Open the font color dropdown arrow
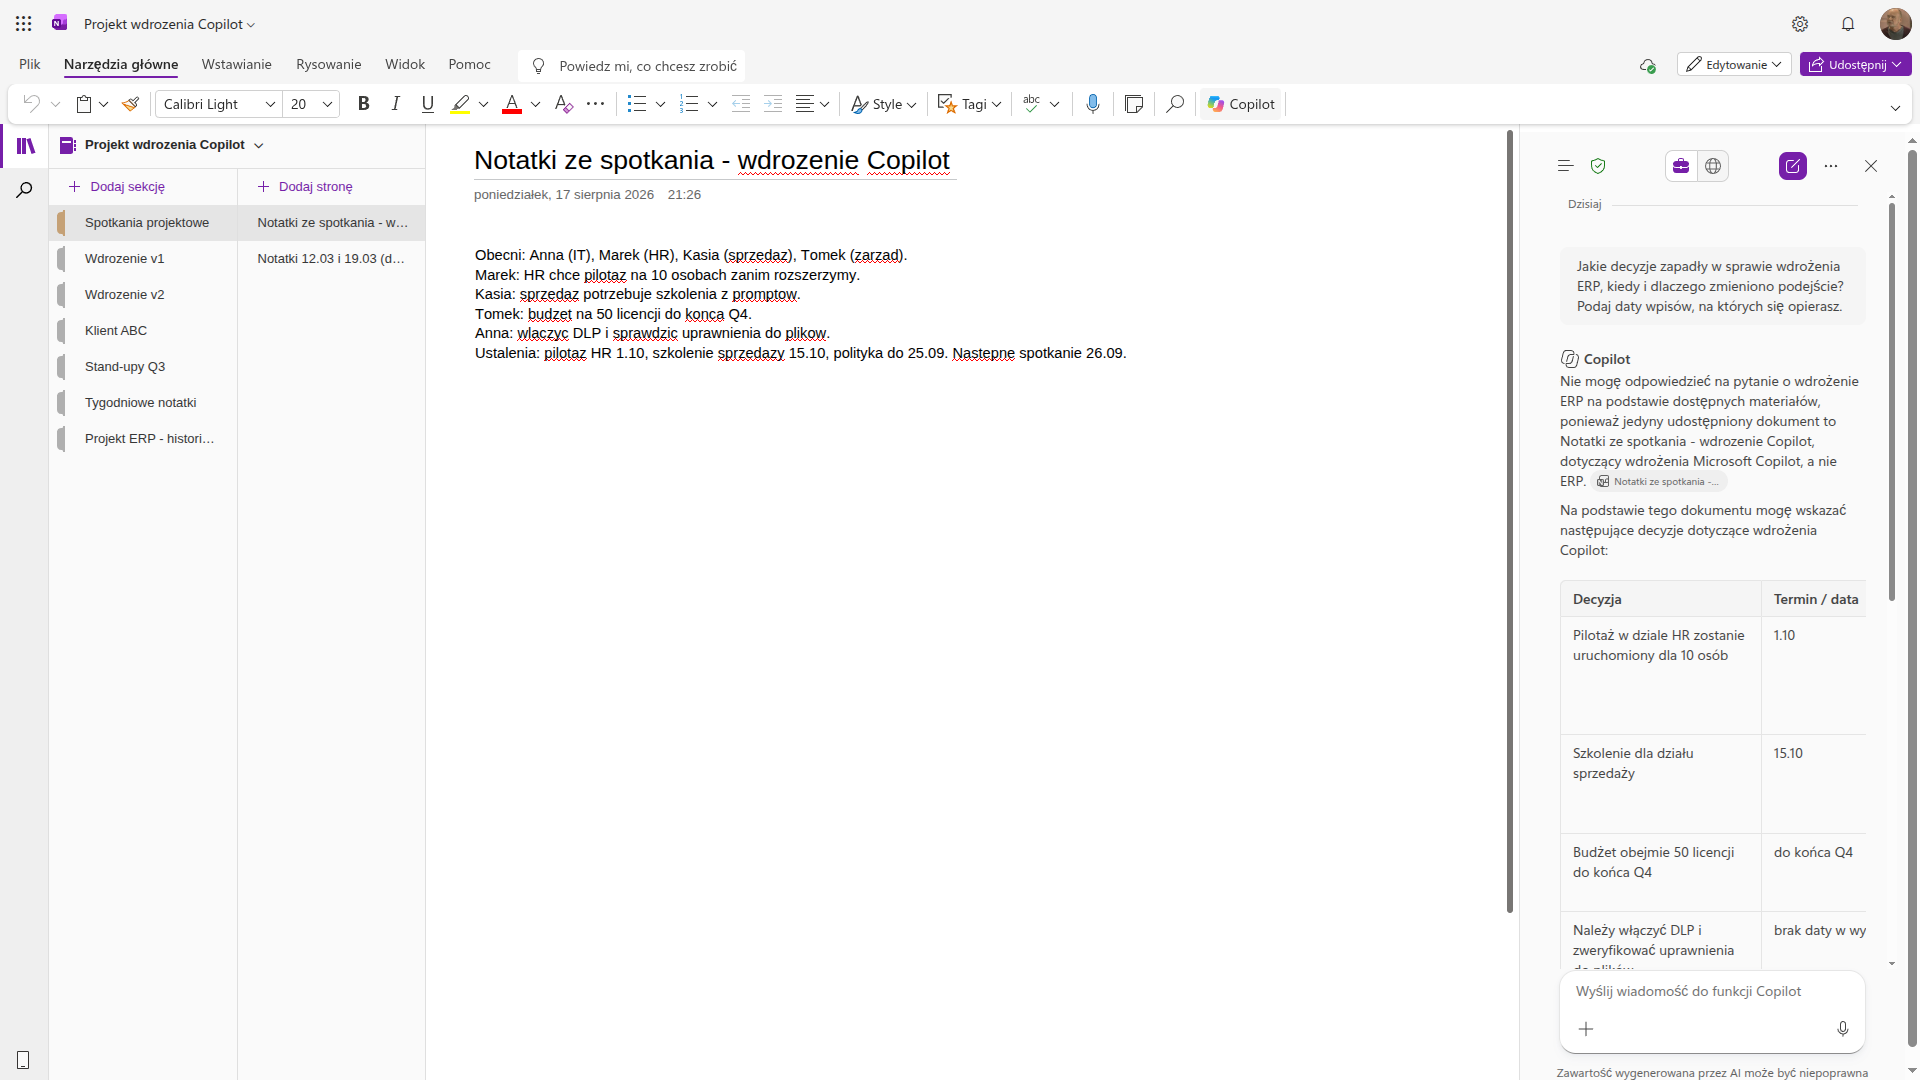The height and width of the screenshot is (1080, 1920). pos(536,104)
